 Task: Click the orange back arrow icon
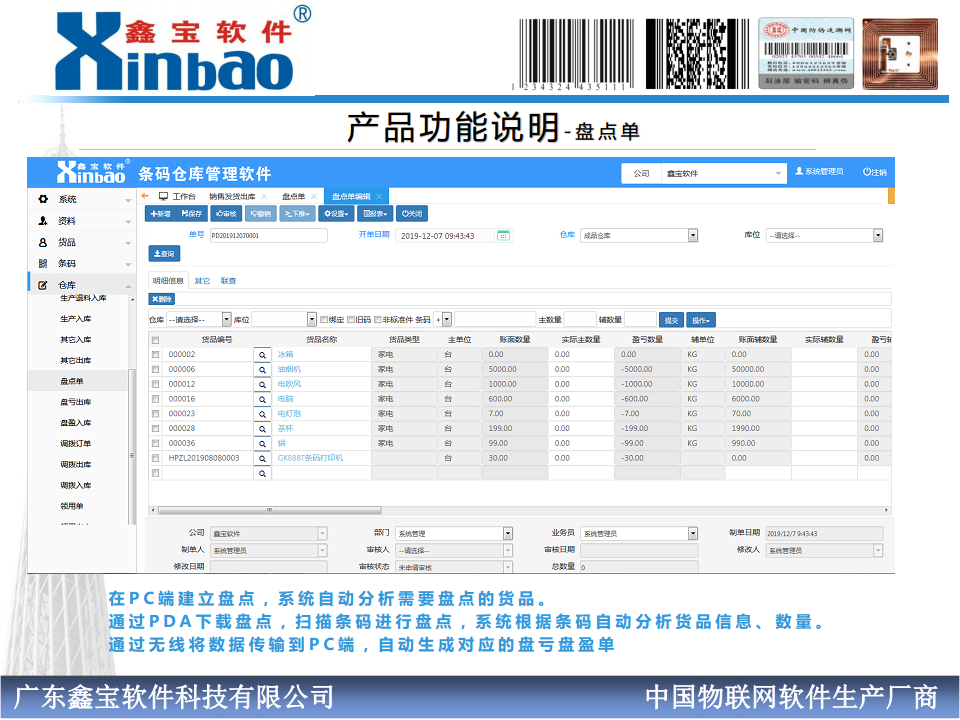(145, 196)
